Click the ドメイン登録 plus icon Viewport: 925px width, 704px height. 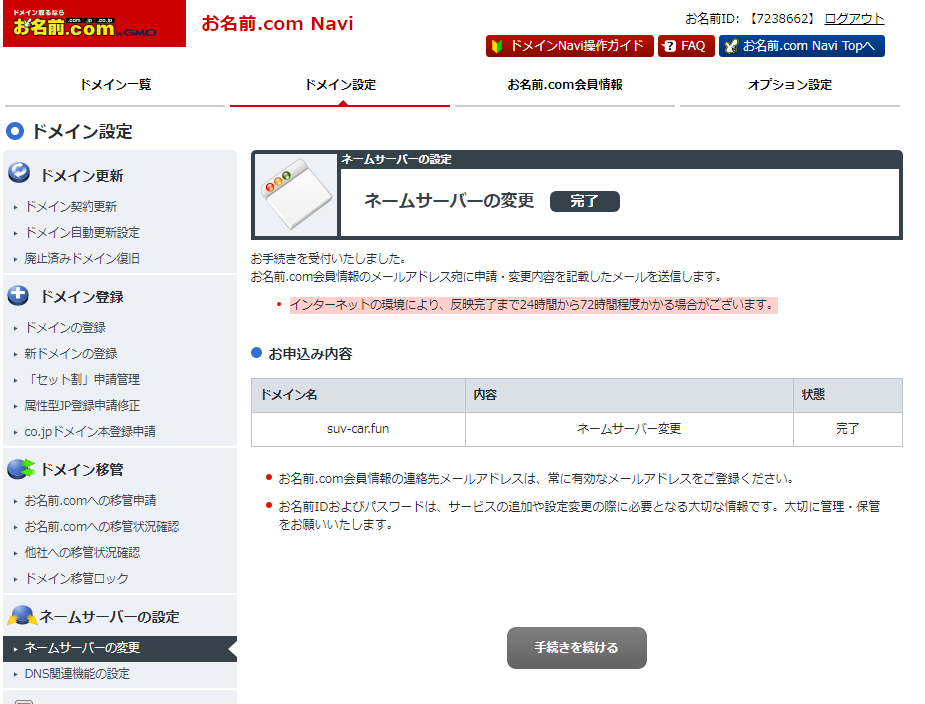19,295
